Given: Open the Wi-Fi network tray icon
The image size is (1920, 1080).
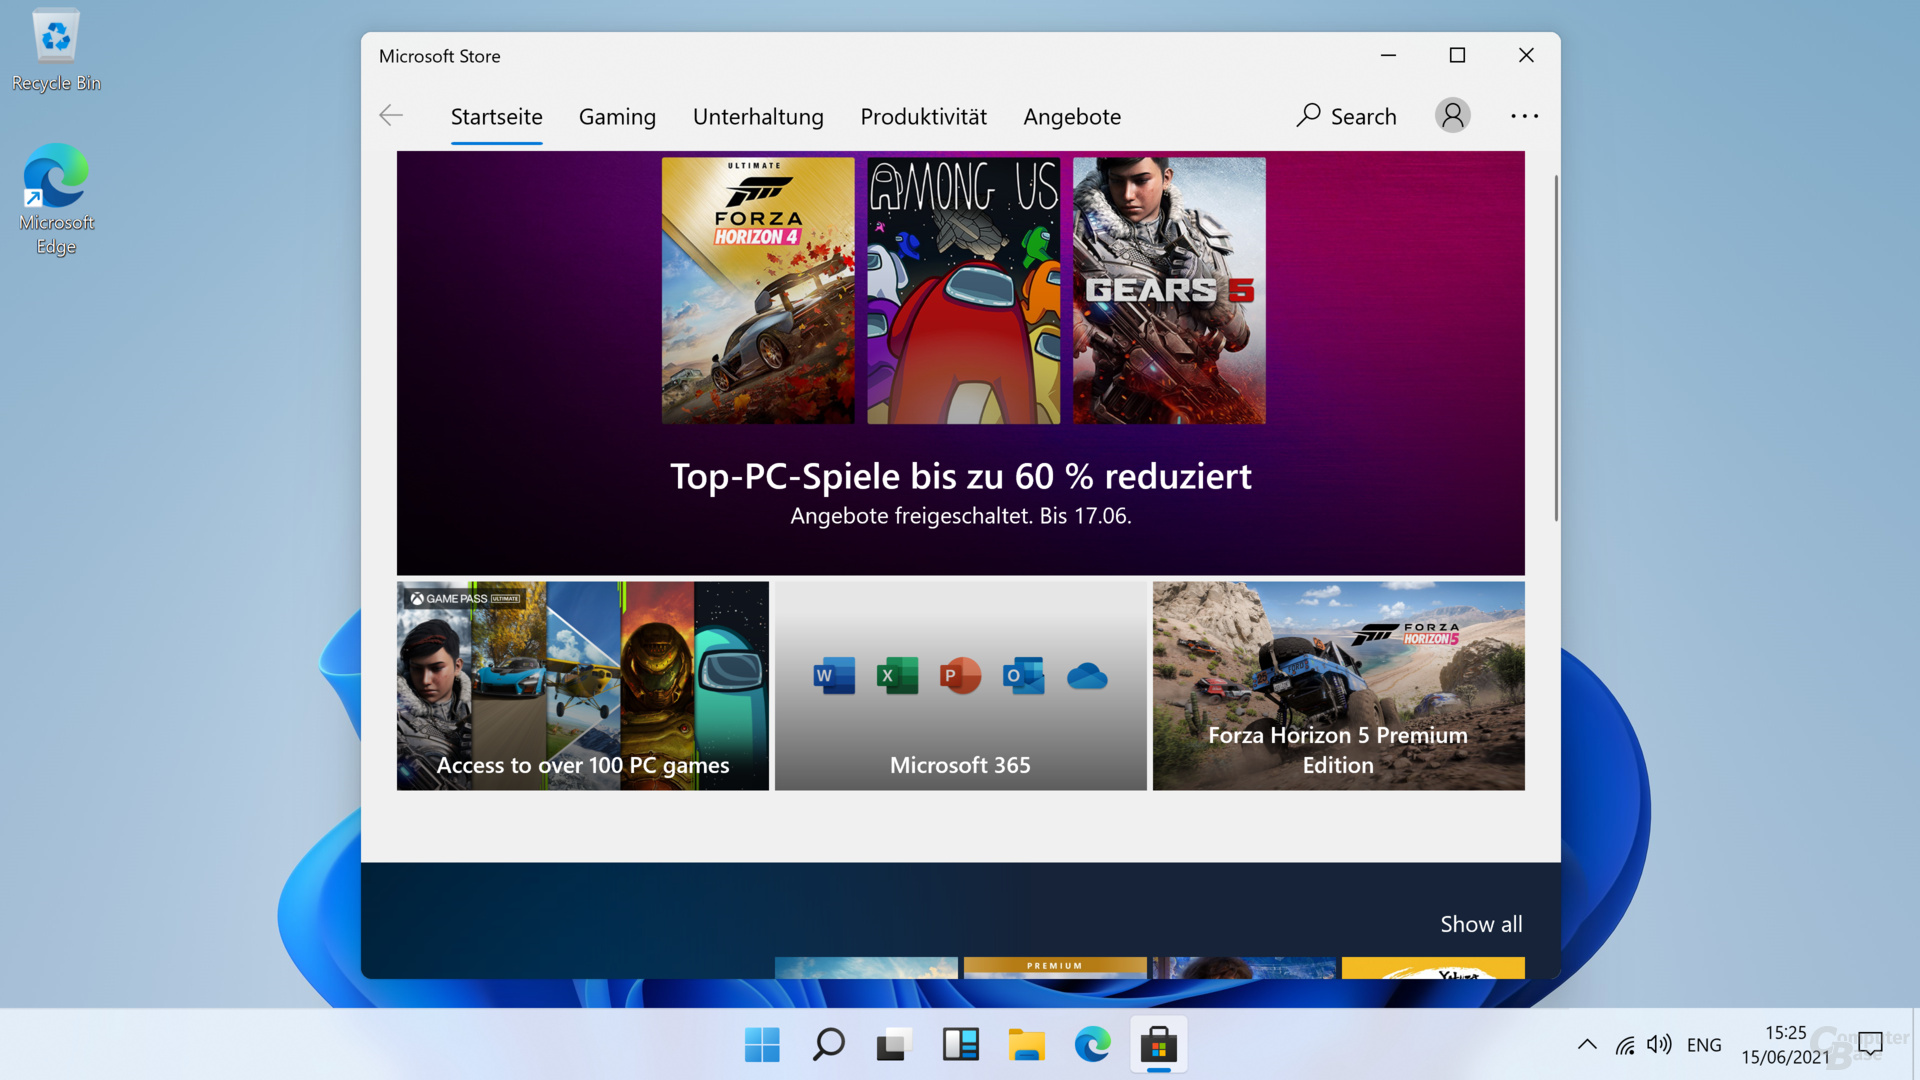Looking at the screenshot, I should [1625, 1045].
